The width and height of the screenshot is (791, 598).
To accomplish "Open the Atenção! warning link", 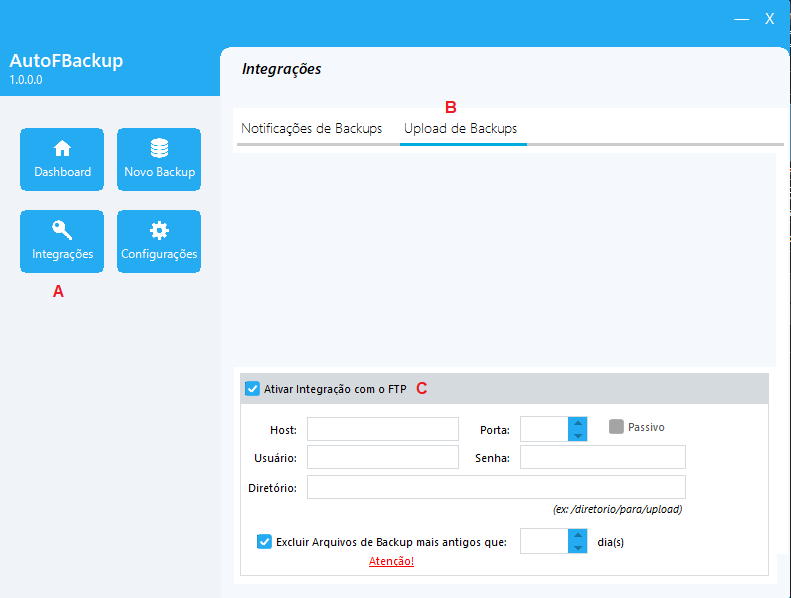I will 391,561.
